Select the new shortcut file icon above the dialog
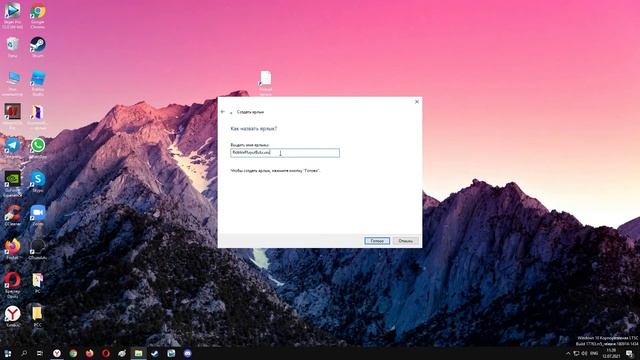 tap(266, 83)
